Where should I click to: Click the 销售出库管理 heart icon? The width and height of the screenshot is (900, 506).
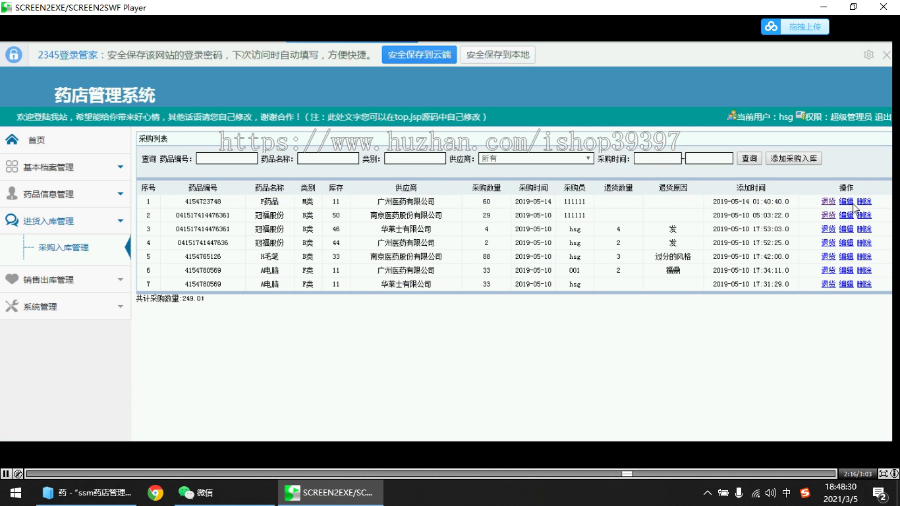tap(11, 279)
